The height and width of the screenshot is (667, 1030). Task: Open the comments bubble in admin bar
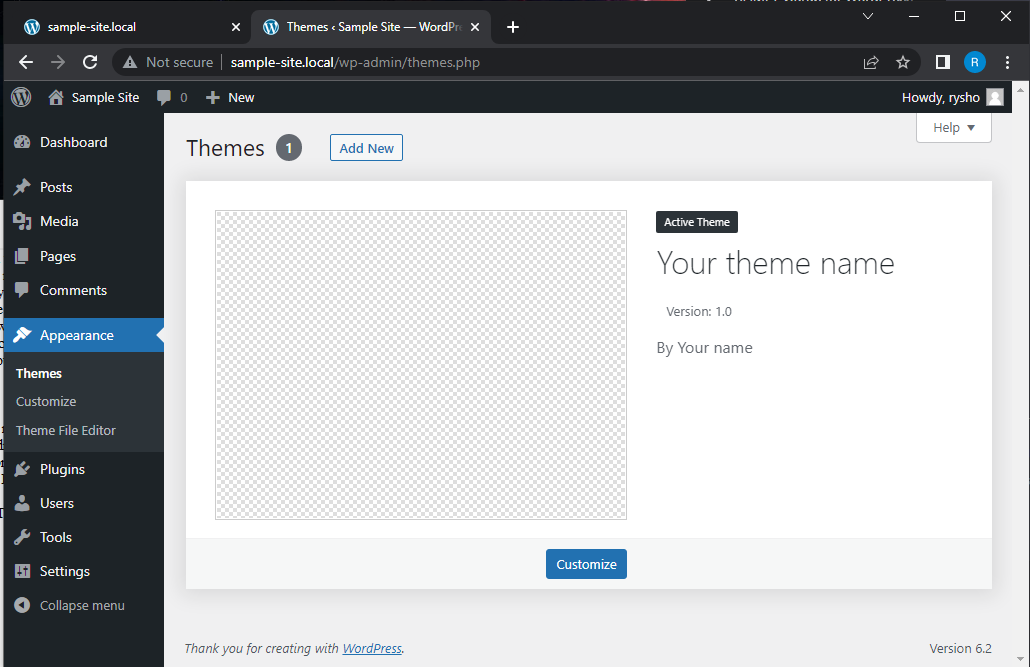tap(164, 97)
